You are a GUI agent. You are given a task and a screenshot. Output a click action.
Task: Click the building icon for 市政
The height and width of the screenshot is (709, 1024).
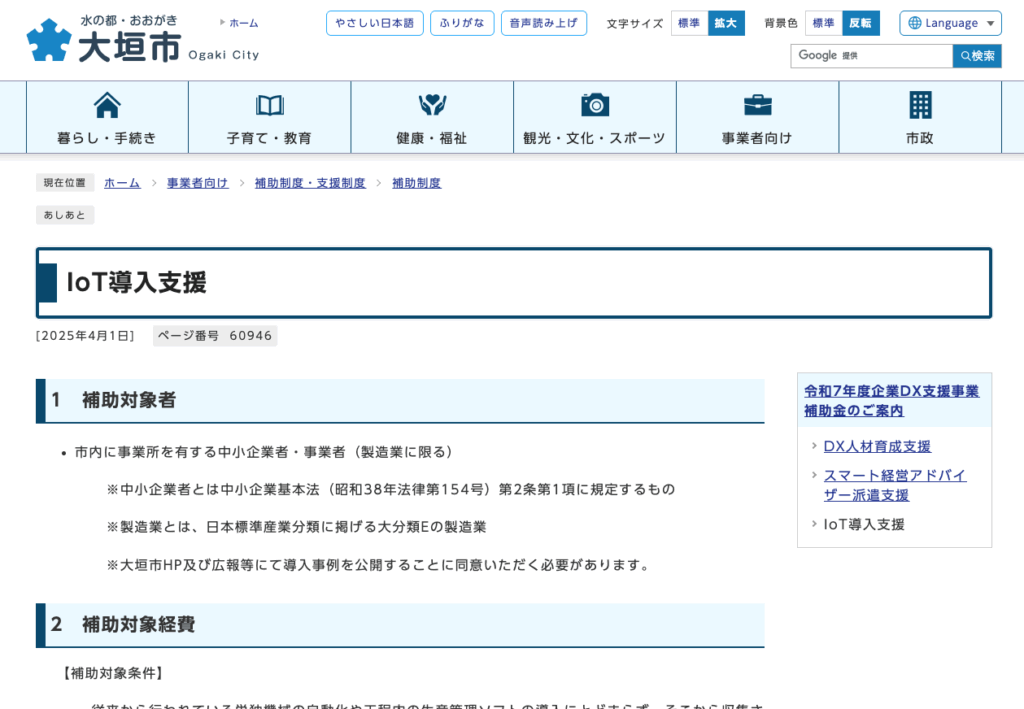click(x=920, y=105)
